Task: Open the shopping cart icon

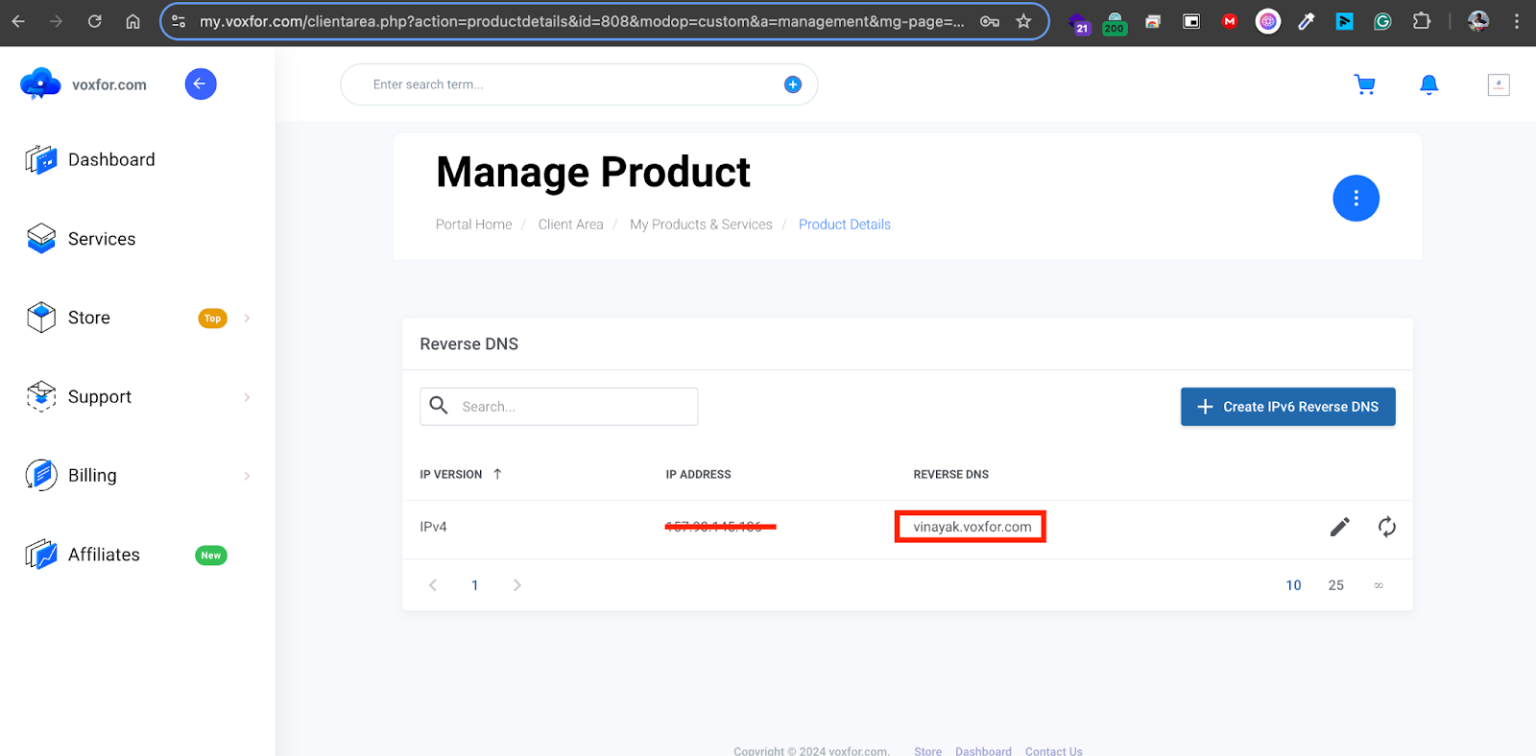Action: tap(1365, 85)
